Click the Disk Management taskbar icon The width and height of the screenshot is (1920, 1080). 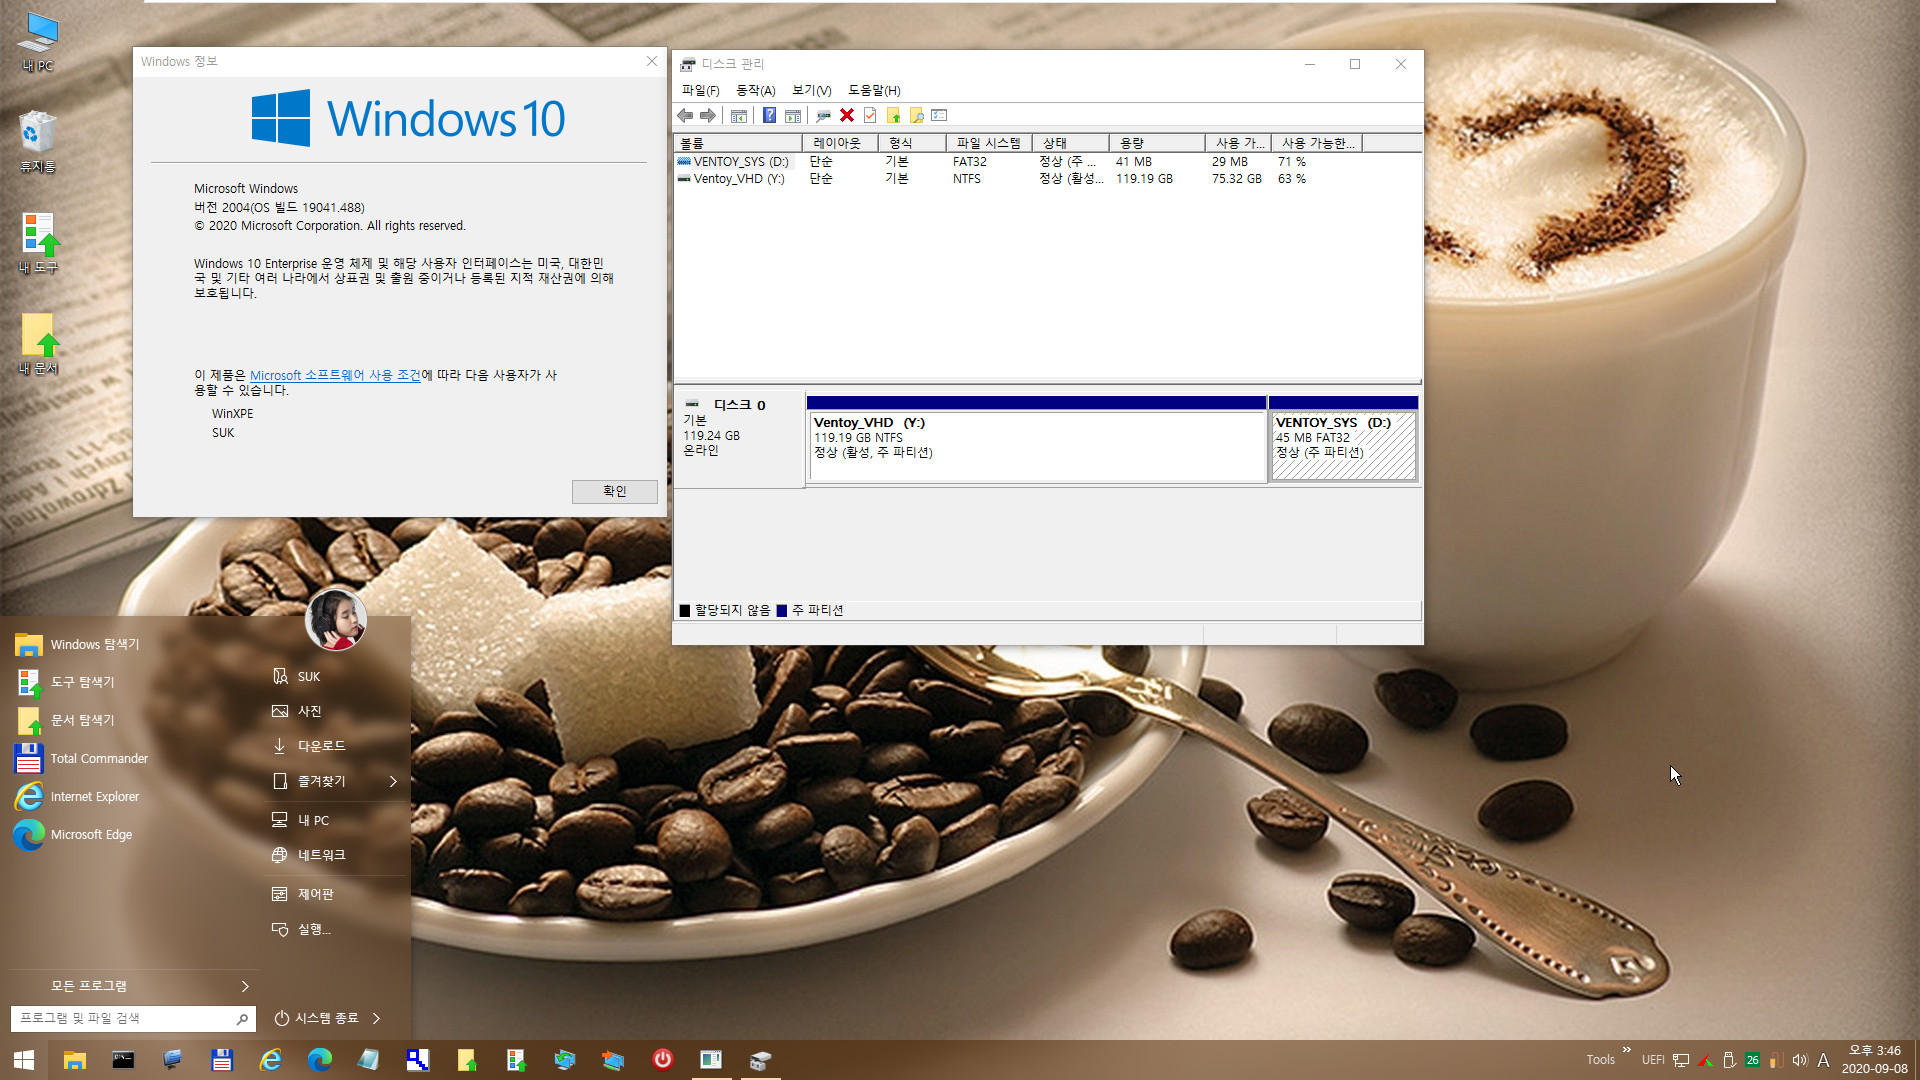(760, 1060)
